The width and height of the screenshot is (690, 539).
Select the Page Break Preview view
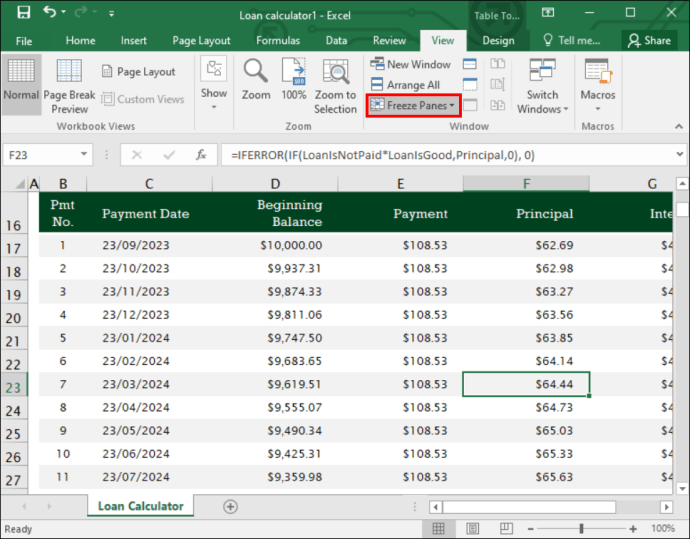(69, 86)
